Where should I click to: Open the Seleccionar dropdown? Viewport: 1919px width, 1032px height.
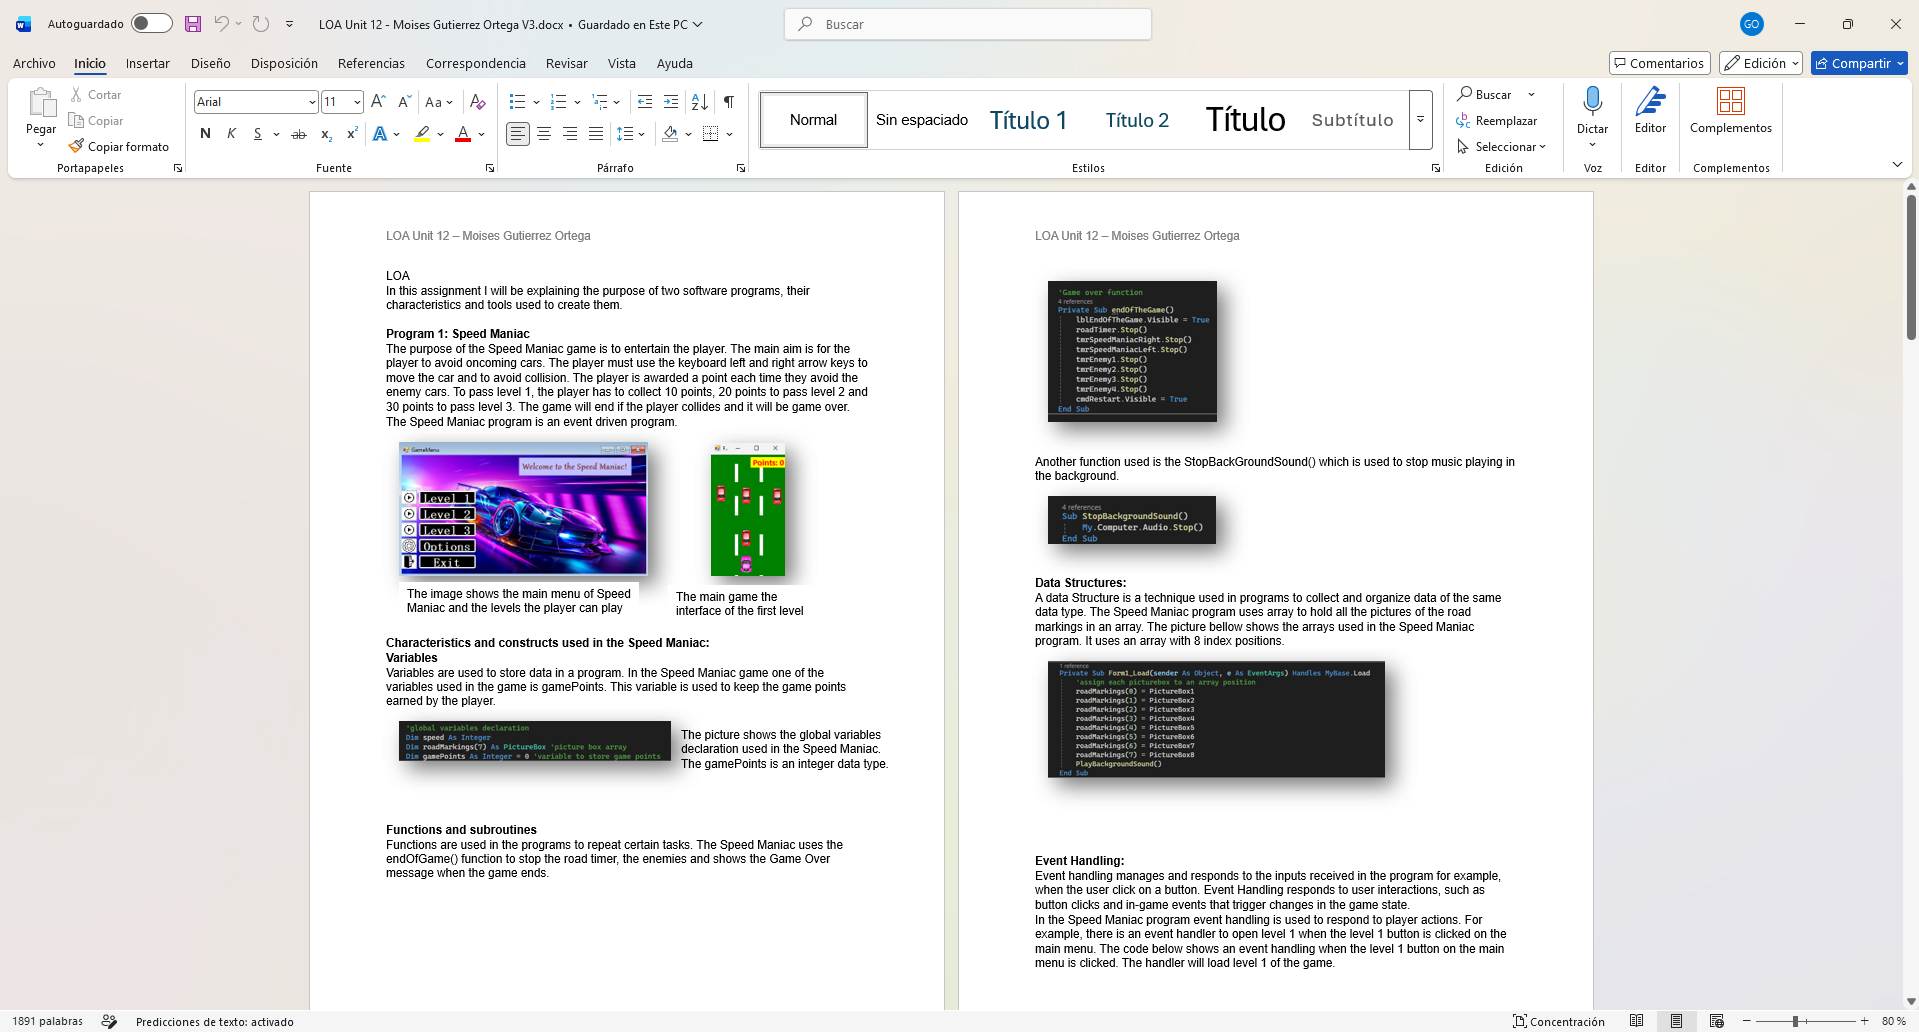coord(1501,147)
